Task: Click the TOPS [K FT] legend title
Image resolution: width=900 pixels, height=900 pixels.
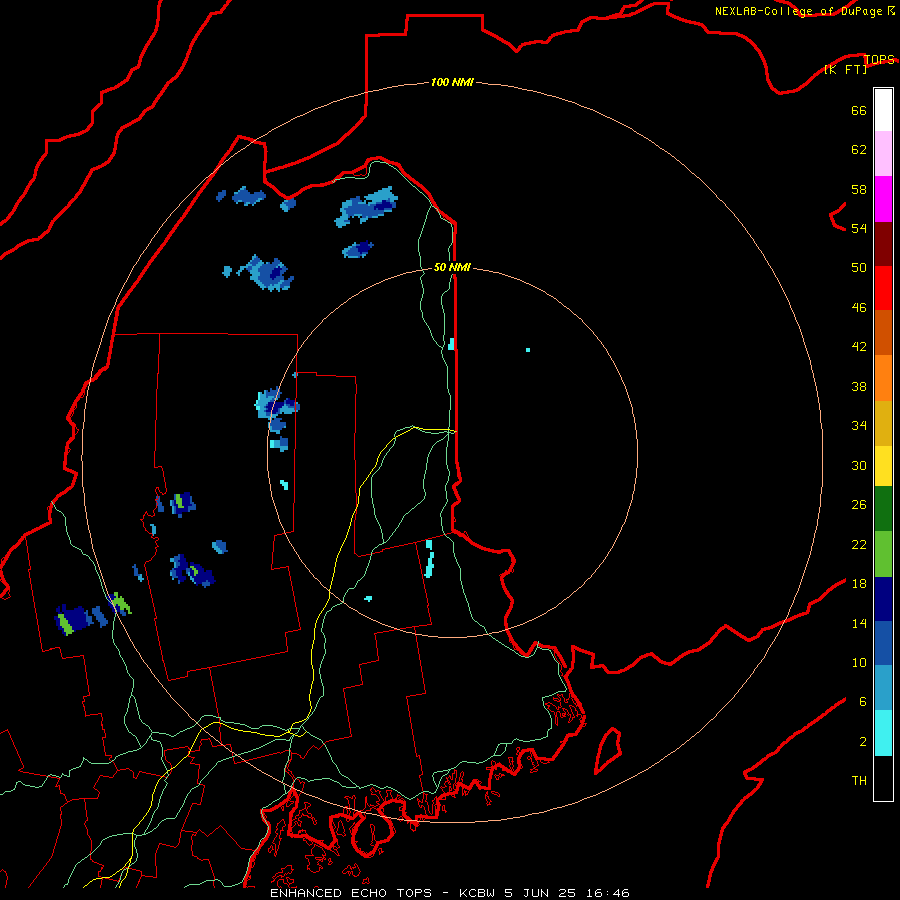Action: (x=859, y=64)
